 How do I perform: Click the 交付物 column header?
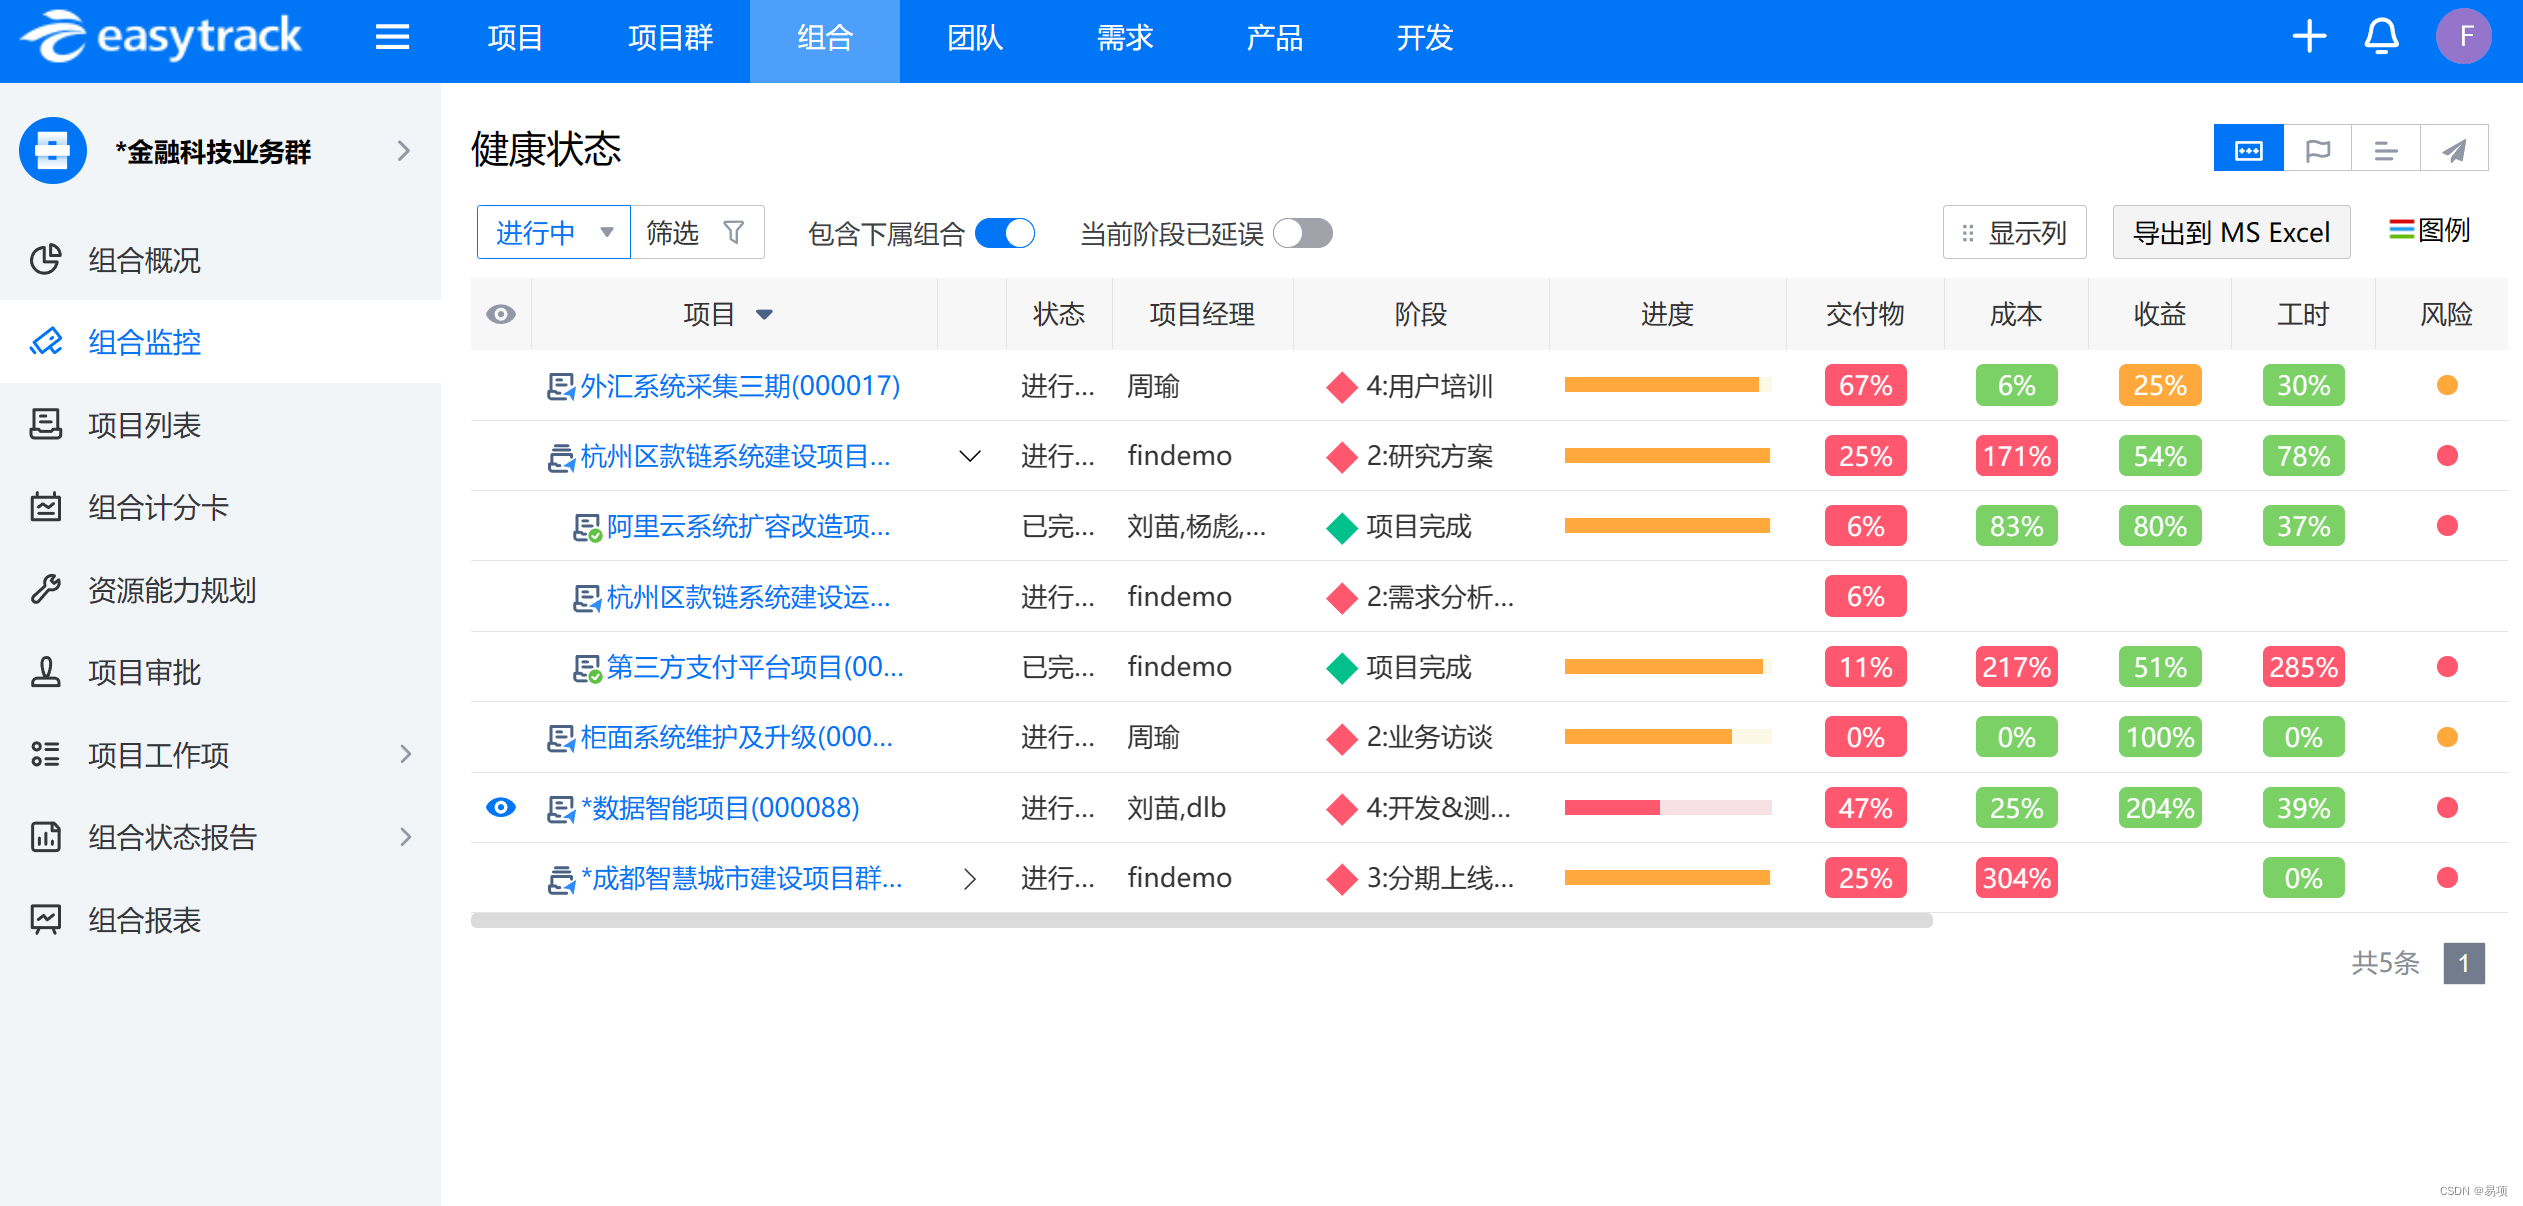1865,315
